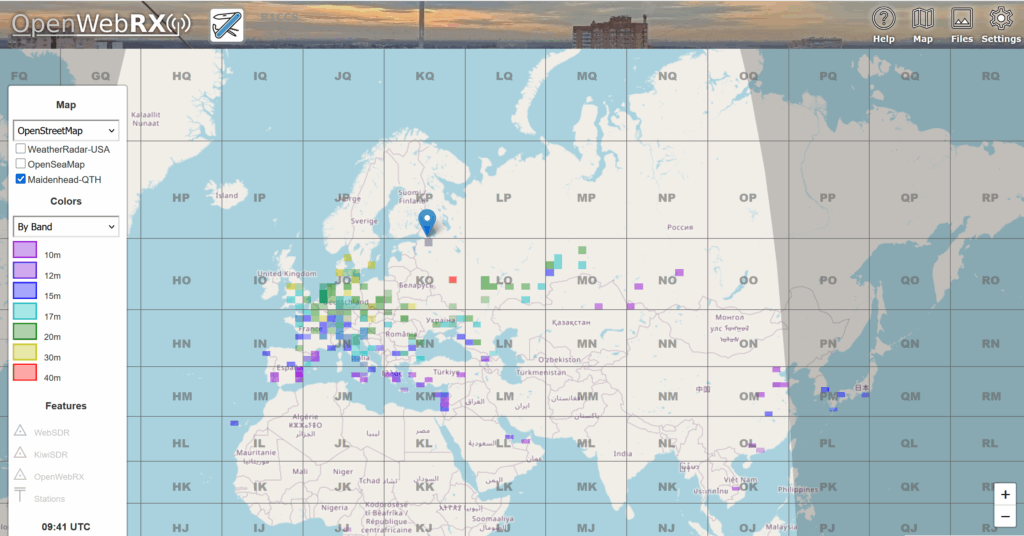Click the Swiss army knife receiver avatar
1024x536 pixels.
coord(227,25)
